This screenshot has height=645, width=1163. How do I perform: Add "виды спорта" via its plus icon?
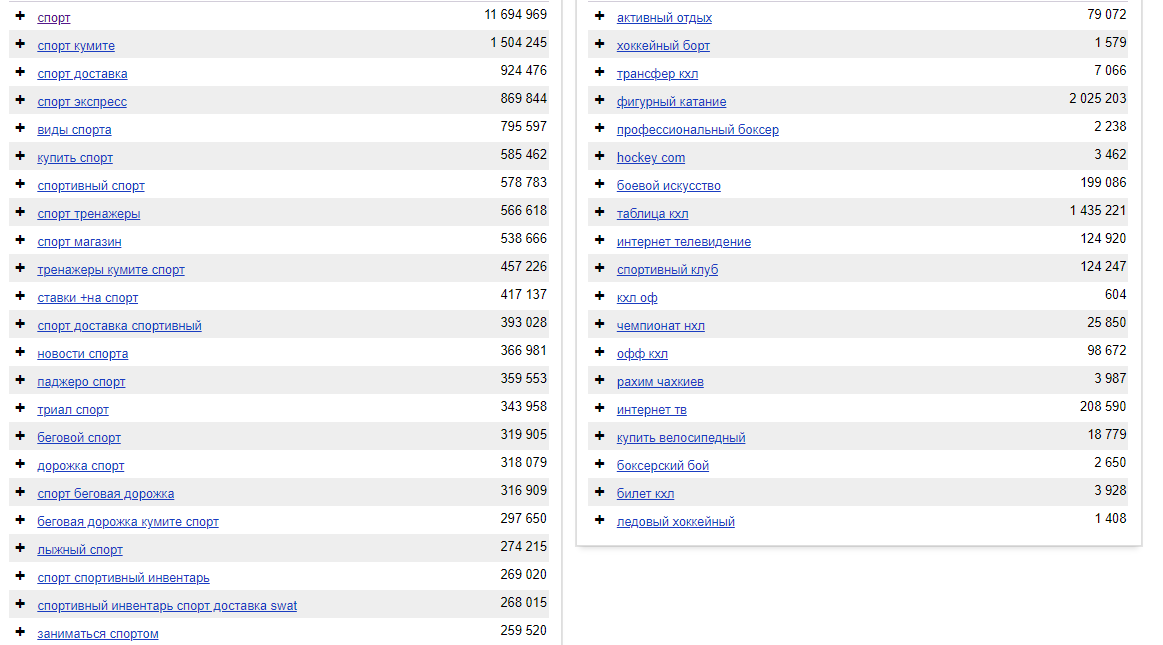point(20,128)
